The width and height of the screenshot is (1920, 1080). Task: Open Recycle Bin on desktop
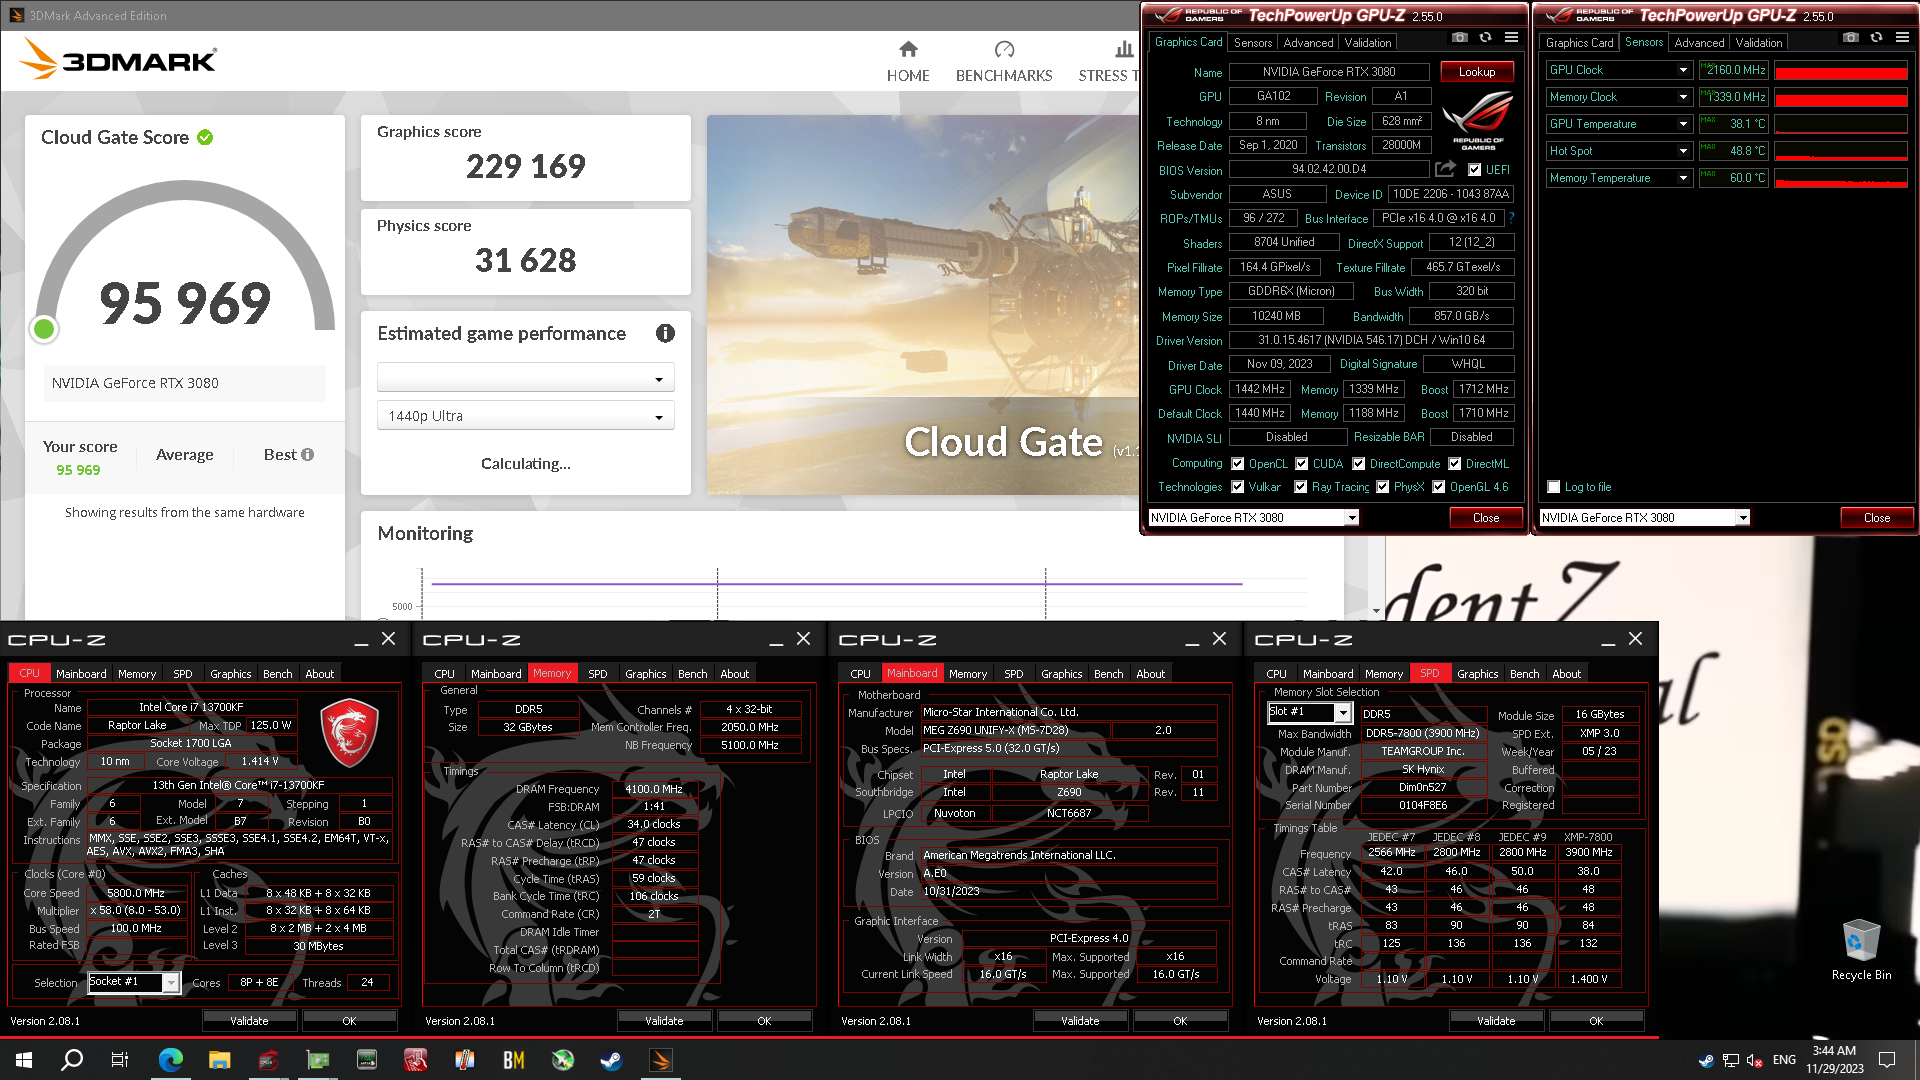pyautogui.click(x=1861, y=950)
